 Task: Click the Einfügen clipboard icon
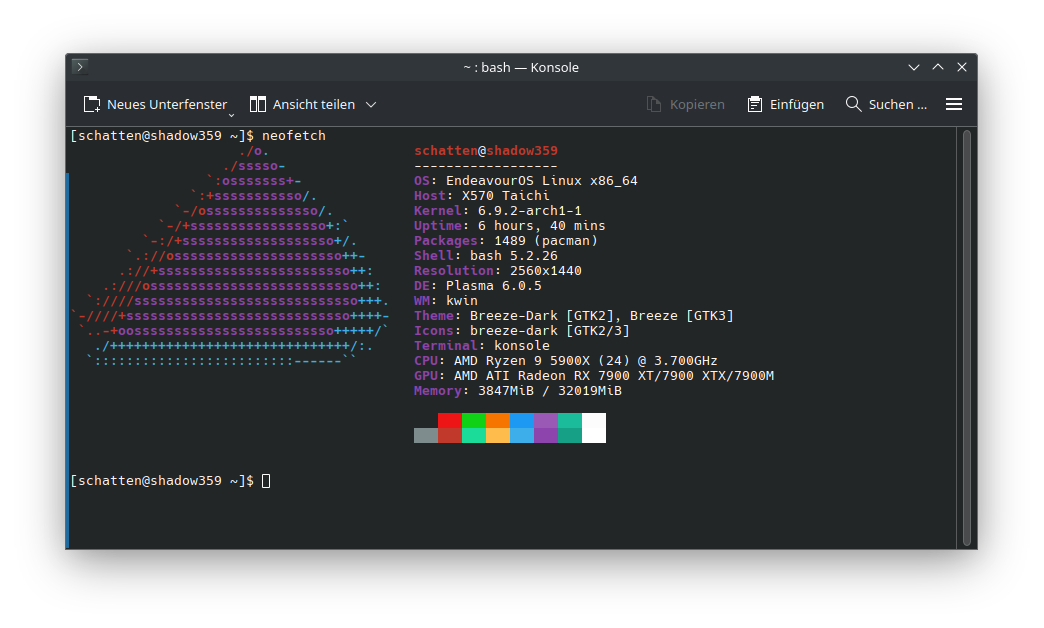pyautogui.click(x=754, y=105)
